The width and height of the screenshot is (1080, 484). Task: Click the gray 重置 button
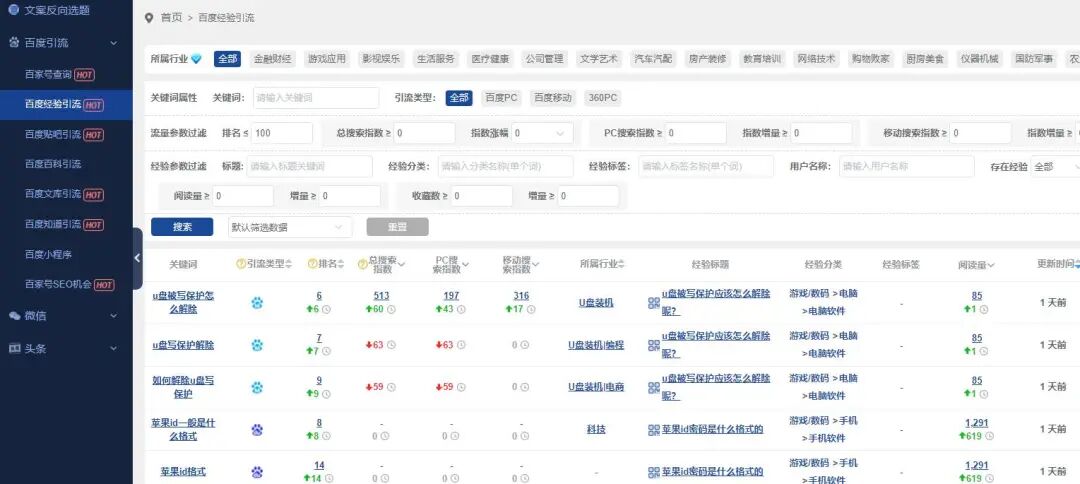397,227
